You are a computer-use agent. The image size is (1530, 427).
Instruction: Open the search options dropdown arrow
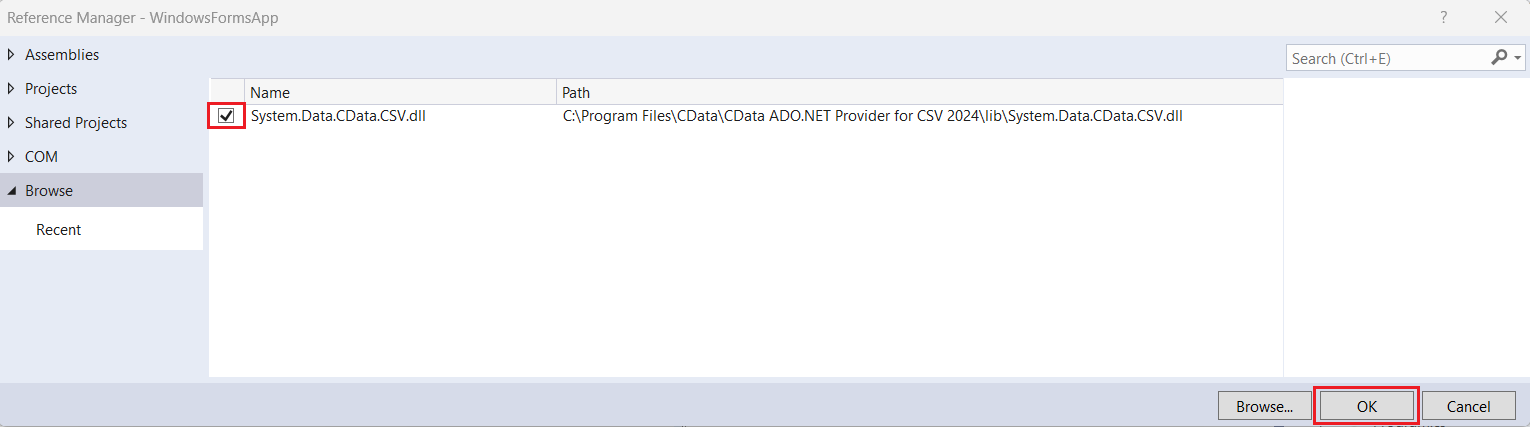coord(1518,58)
